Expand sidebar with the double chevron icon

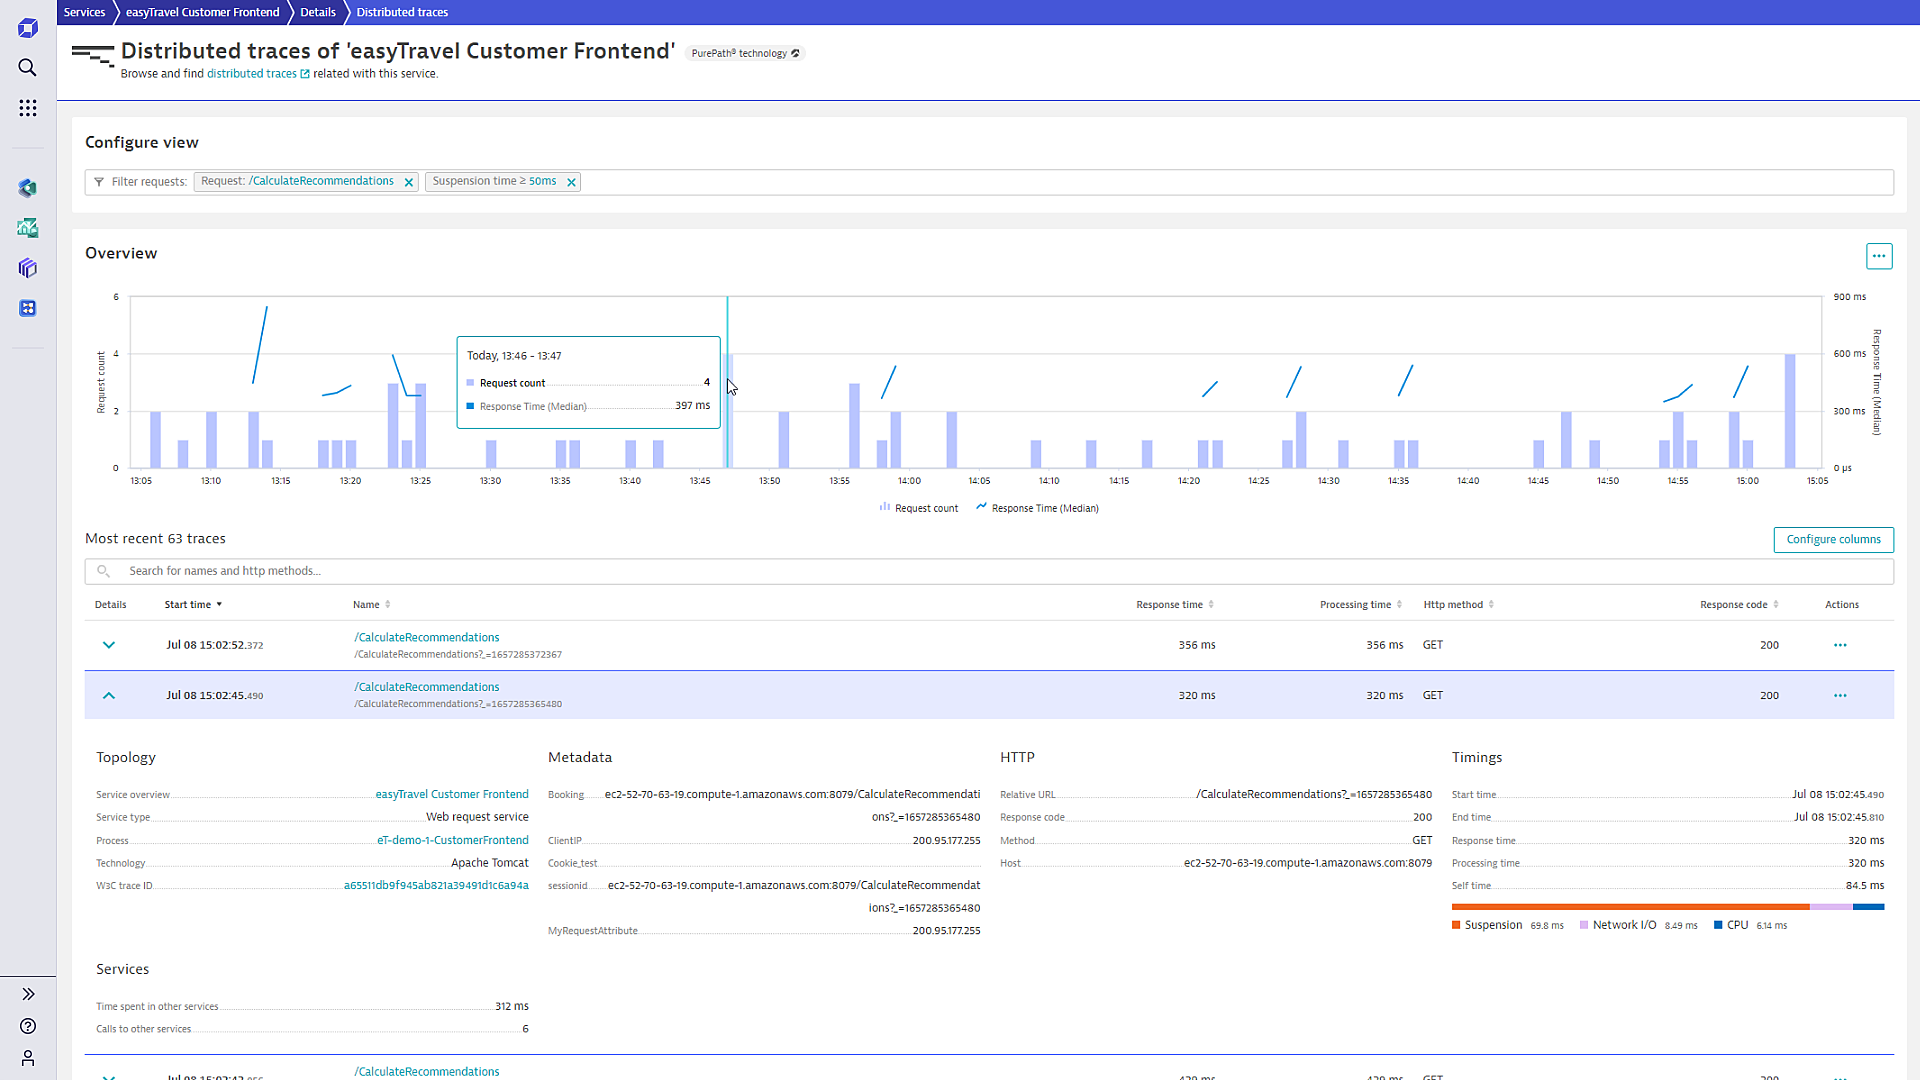[x=28, y=994]
